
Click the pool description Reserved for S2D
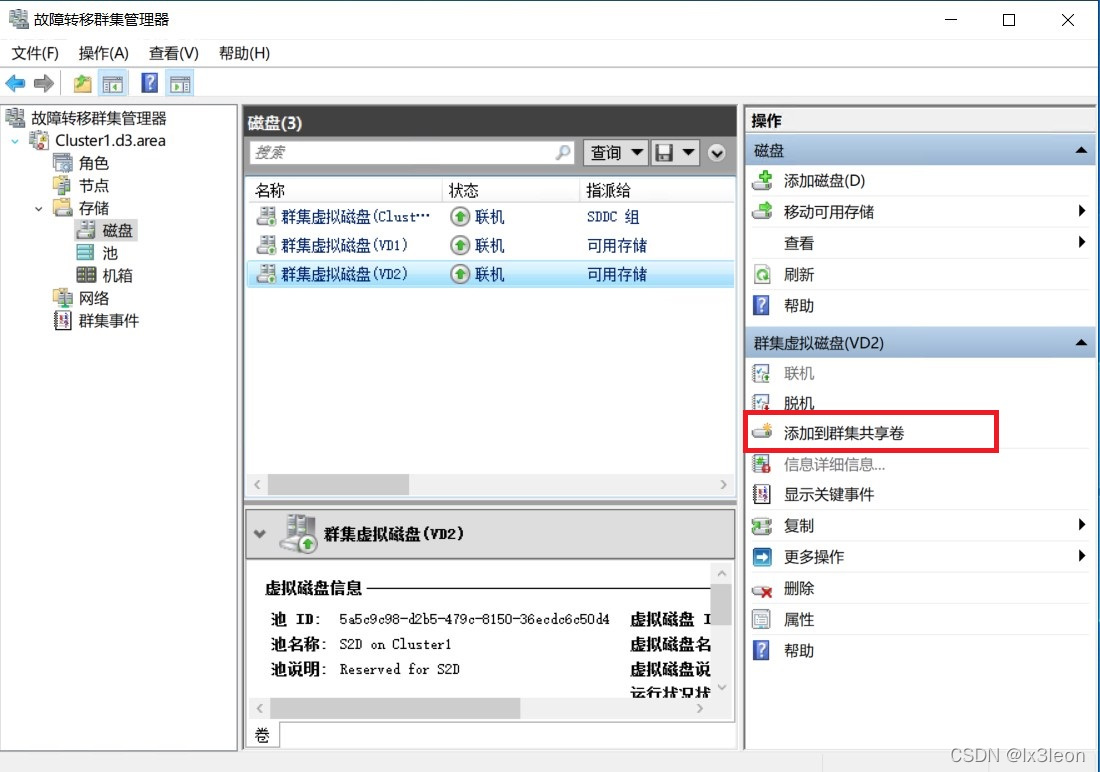click(399, 670)
